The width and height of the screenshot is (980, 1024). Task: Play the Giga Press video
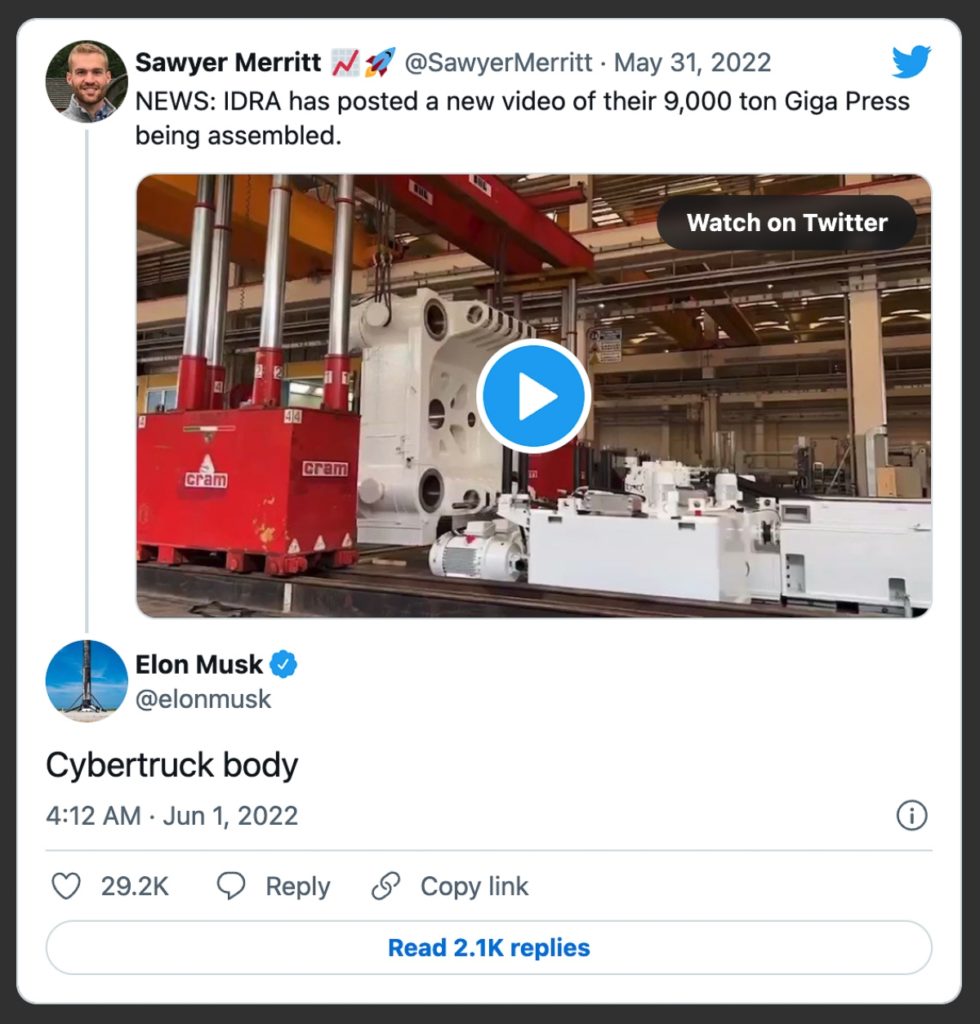(x=534, y=397)
